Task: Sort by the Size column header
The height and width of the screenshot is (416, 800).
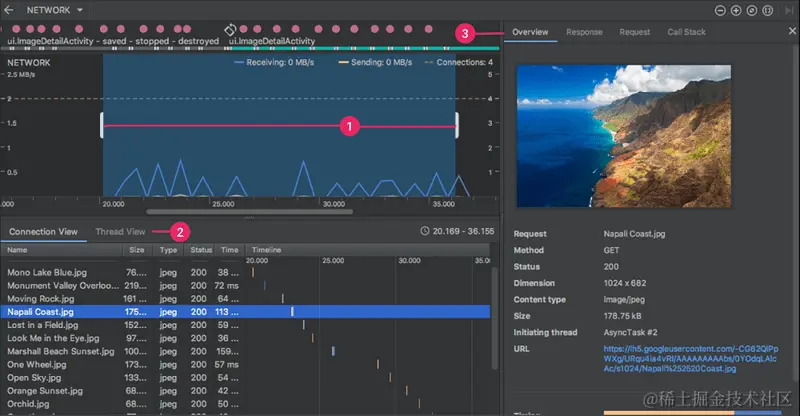Action: pyautogui.click(x=137, y=250)
